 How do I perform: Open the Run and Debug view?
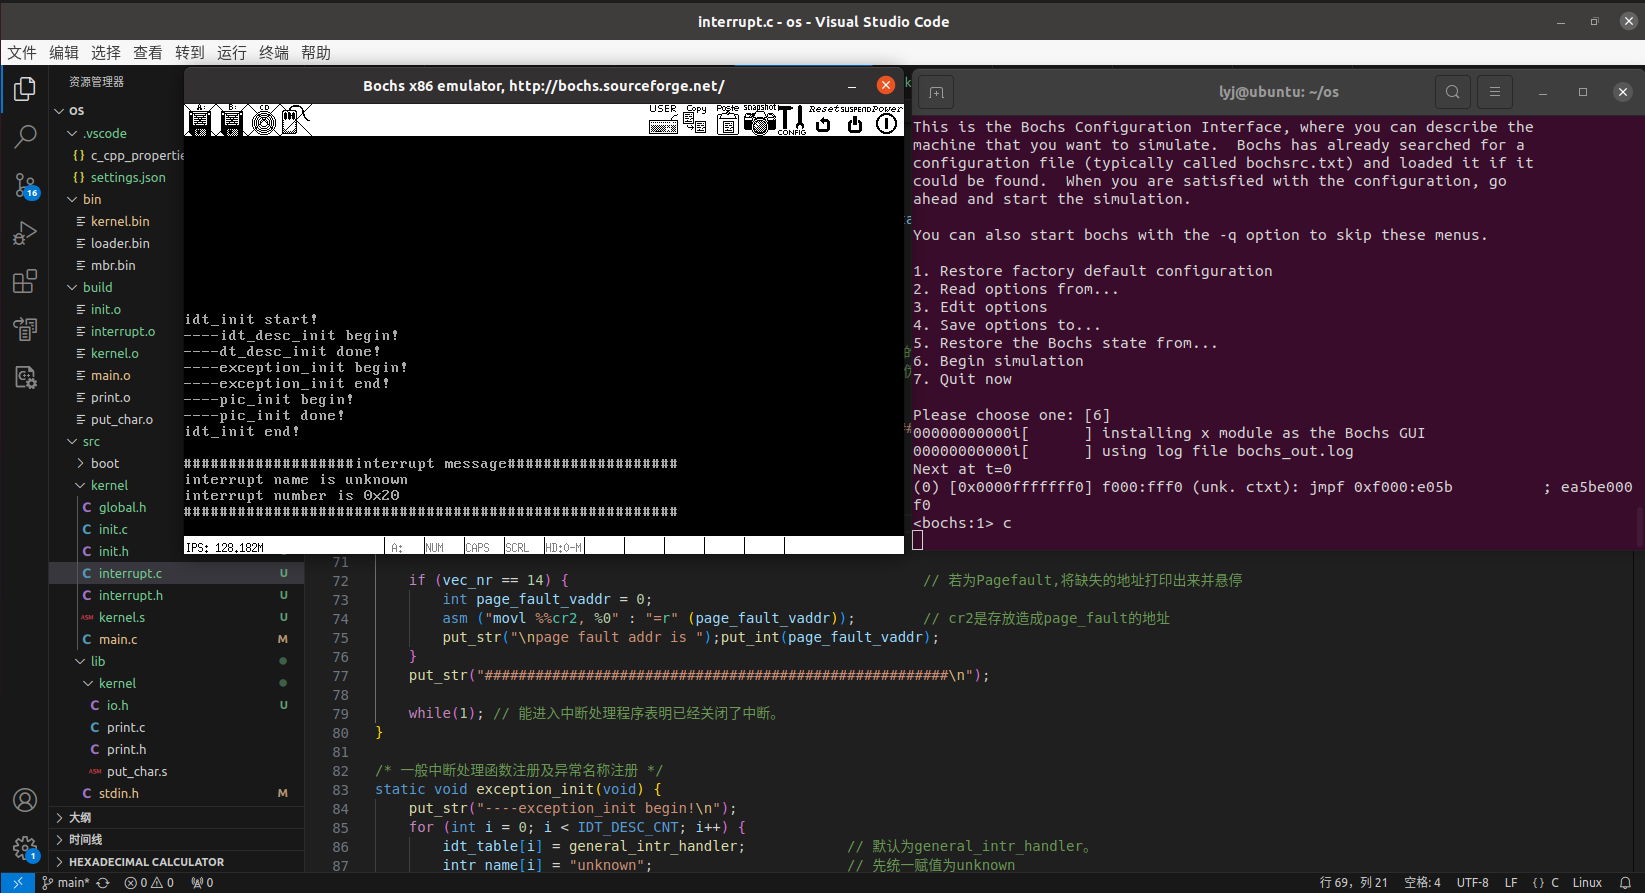[x=25, y=233]
